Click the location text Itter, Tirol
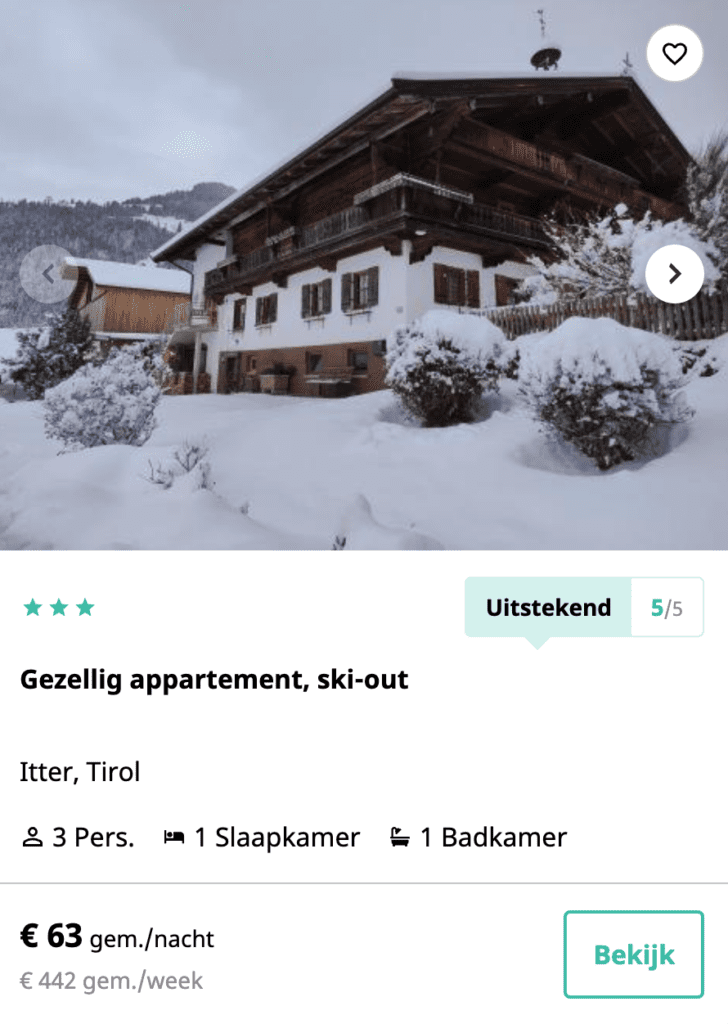This screenshot has height=1024, width=728. coord(80,772)
